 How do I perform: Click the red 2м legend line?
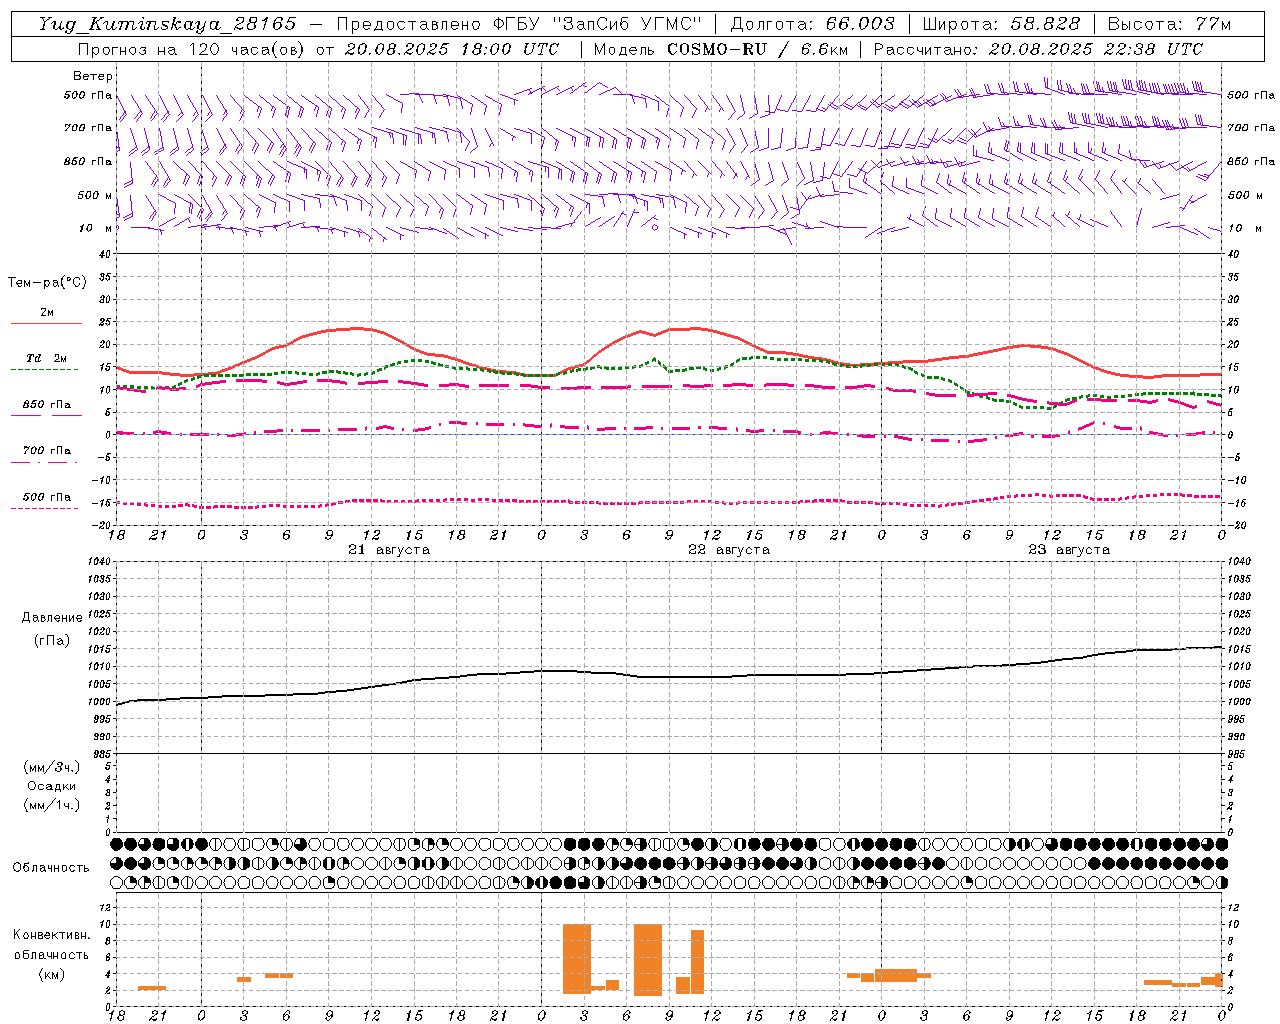point(46,323)
